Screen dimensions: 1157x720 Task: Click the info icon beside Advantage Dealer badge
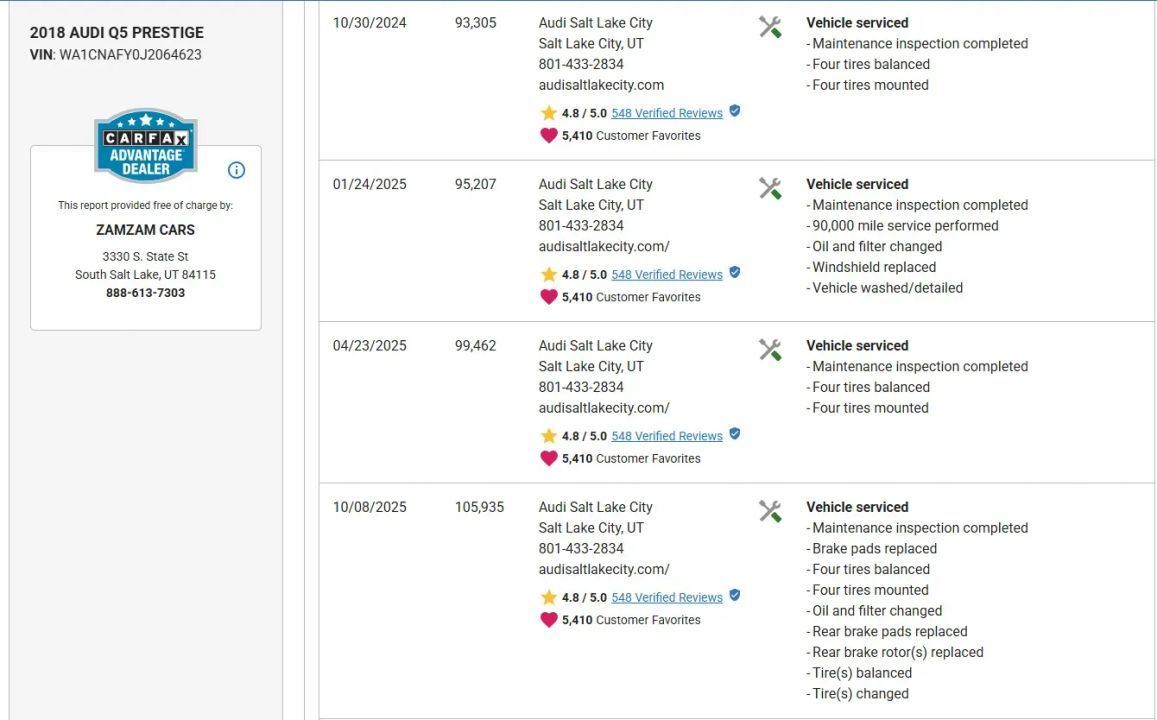tap(236, 170)
